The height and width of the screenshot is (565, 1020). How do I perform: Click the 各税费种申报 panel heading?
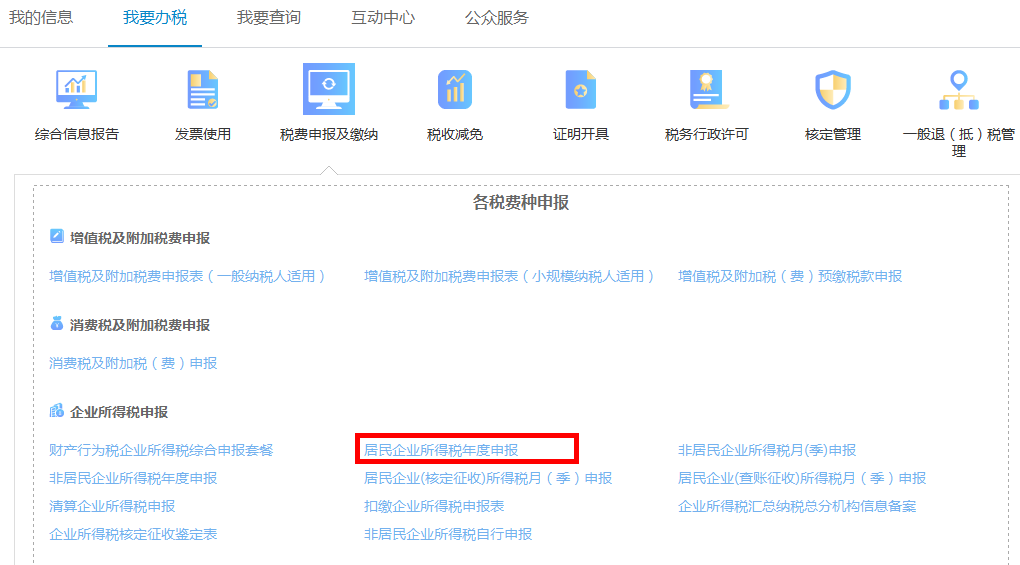(x=520, y=202)
